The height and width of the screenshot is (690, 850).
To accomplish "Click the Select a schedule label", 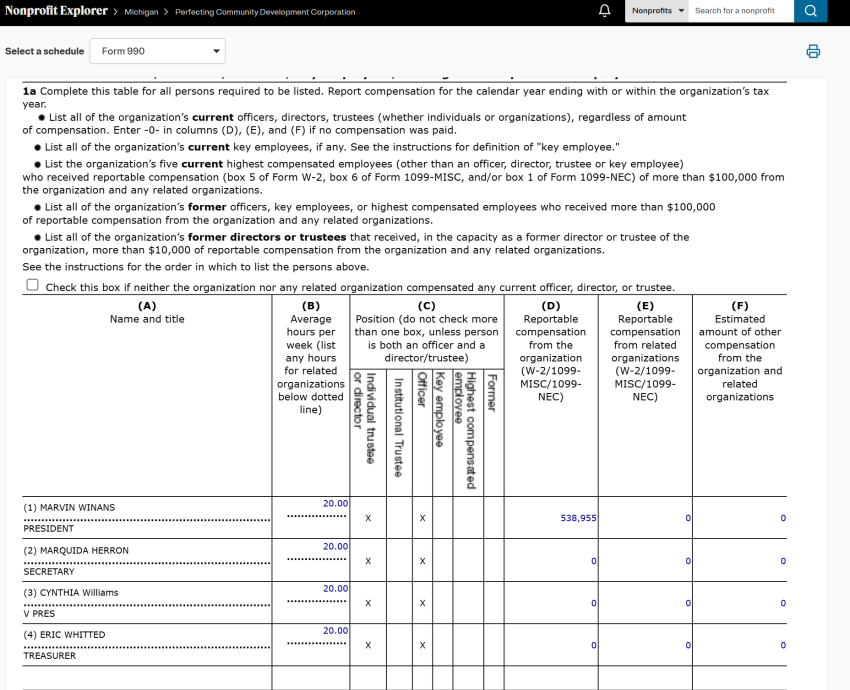I will 44,51.
